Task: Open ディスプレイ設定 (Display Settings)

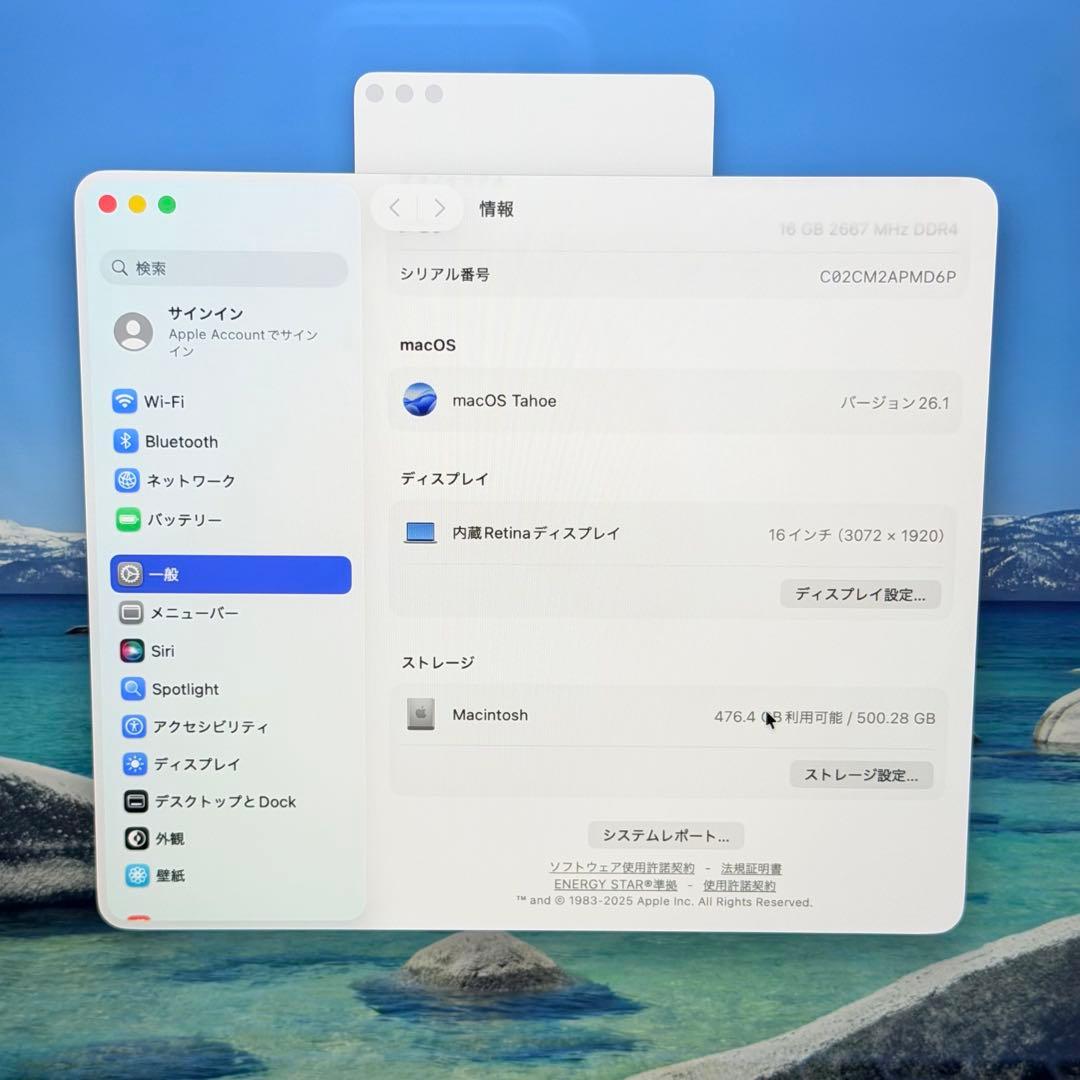Action: 859,594
